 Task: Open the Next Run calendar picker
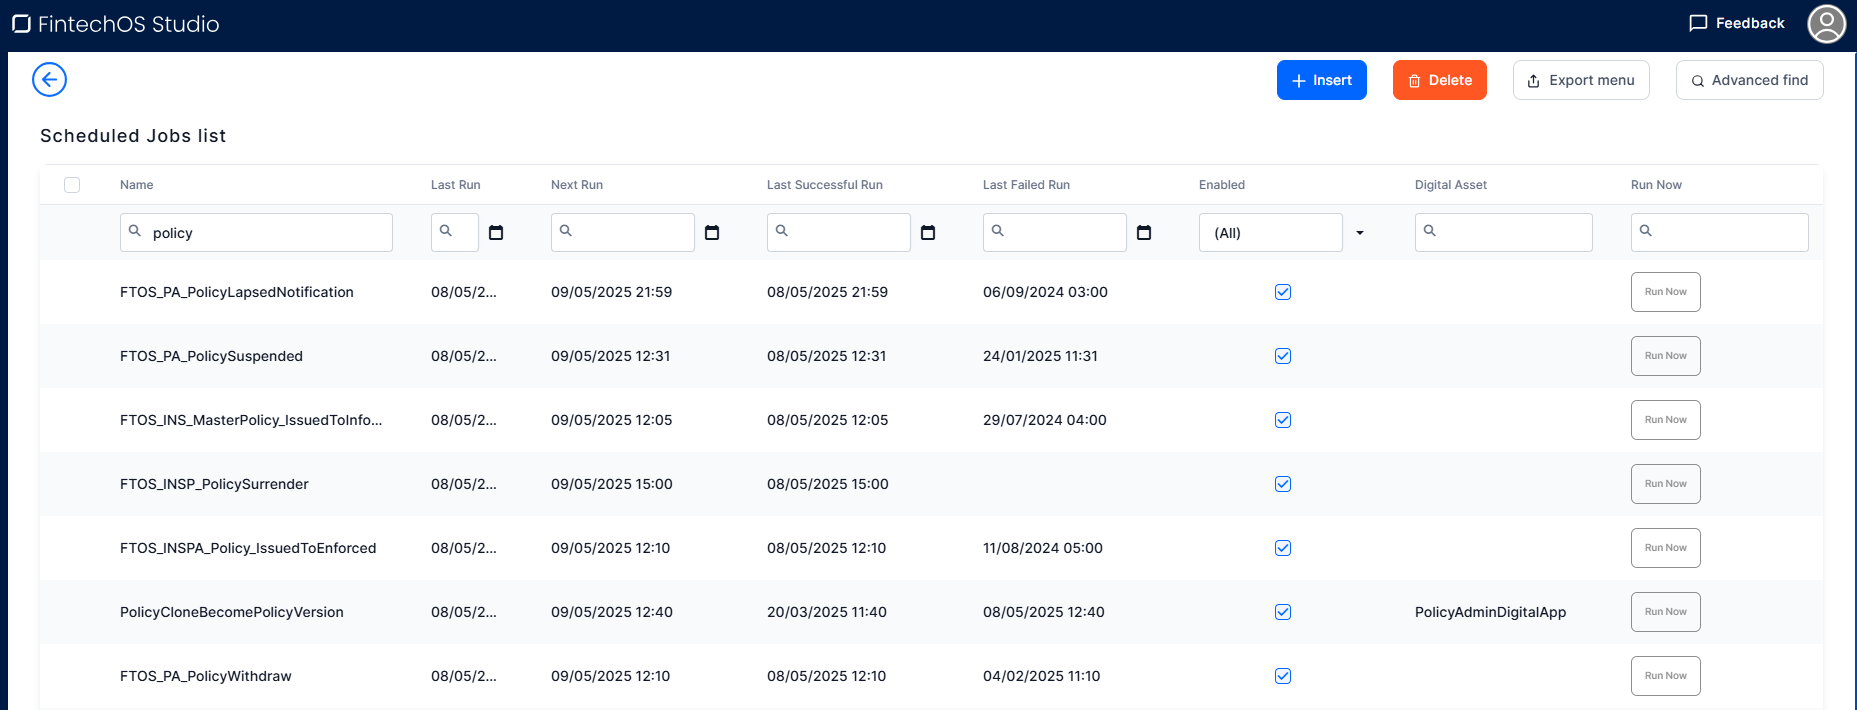(712, 233)
